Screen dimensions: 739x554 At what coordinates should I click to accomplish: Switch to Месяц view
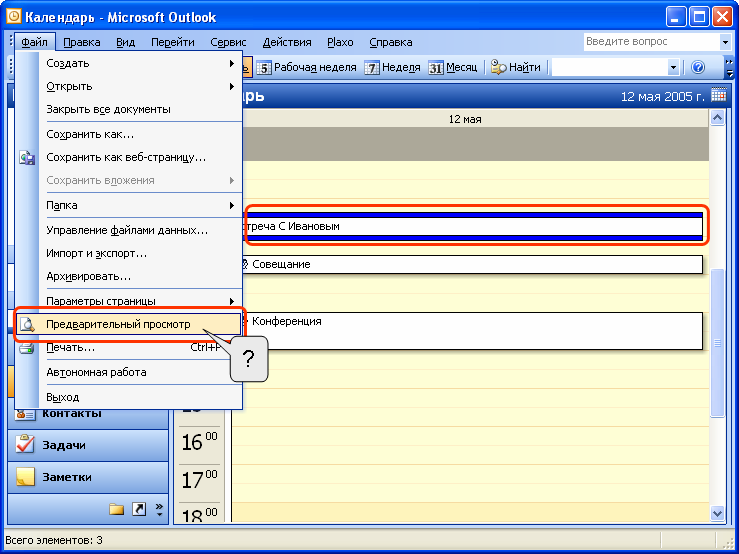[453, 67]
